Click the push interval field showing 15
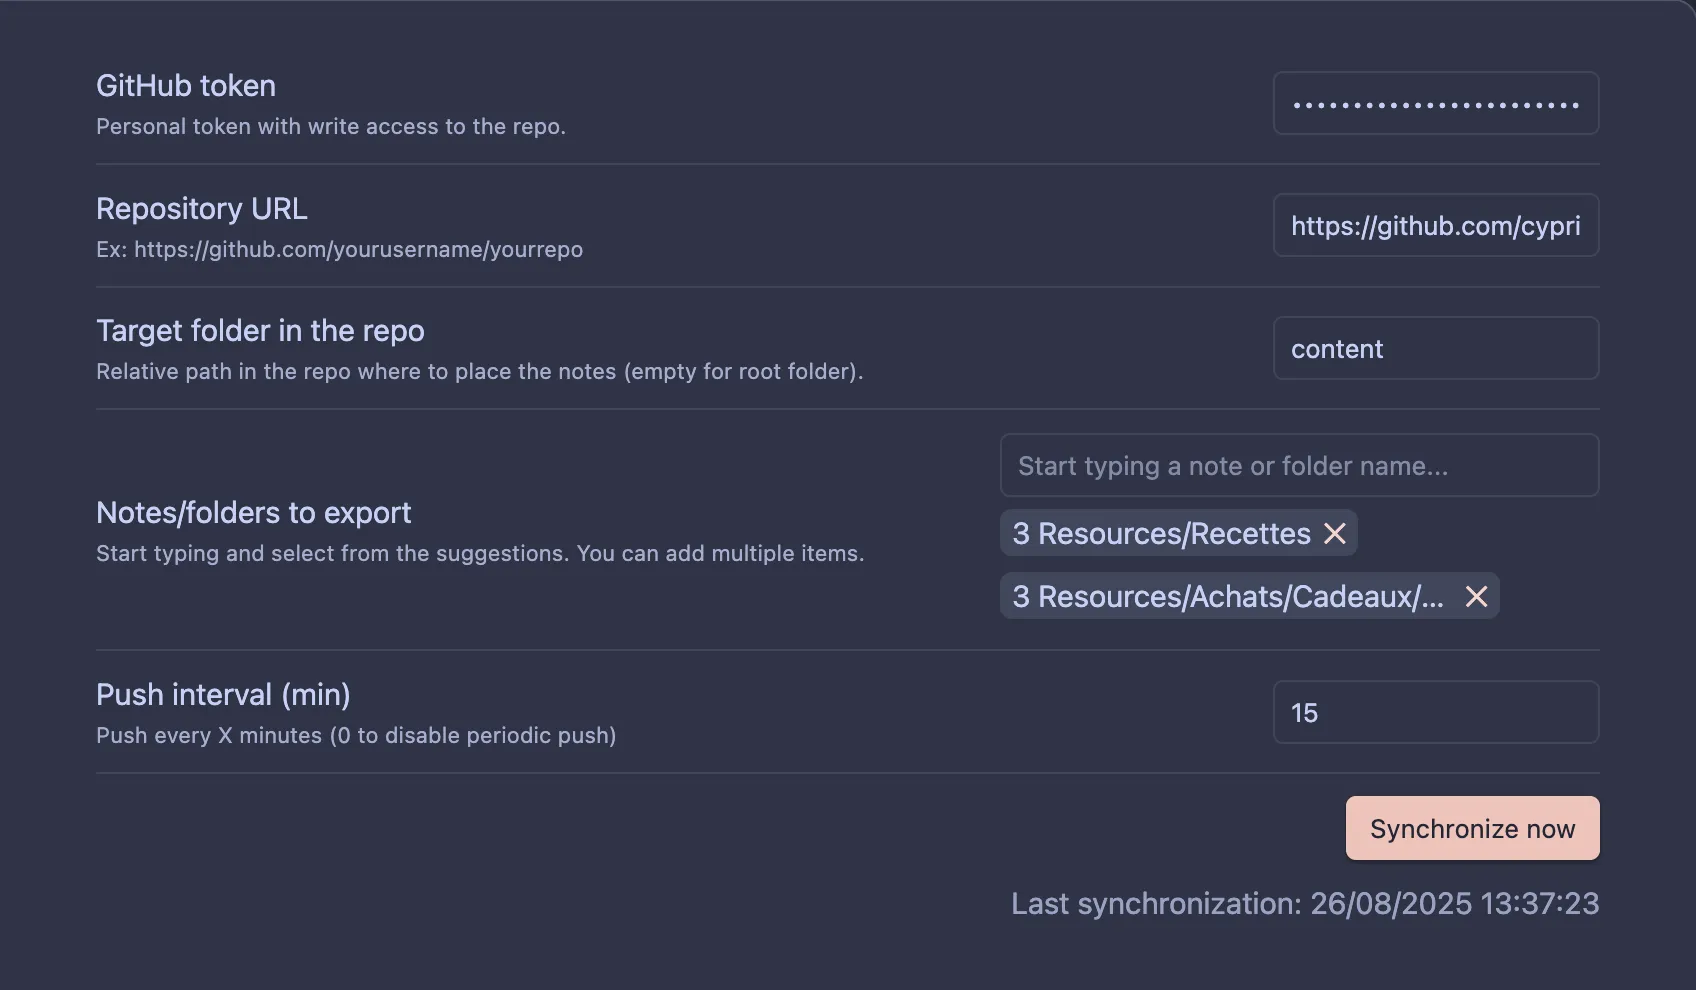Image resolution: width=1696 pixels, height=990 pixels. coord(1435,712)
